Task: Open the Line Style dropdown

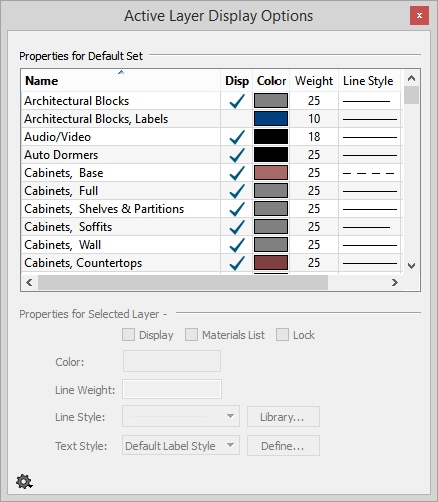Action: (x=181, y=416)
